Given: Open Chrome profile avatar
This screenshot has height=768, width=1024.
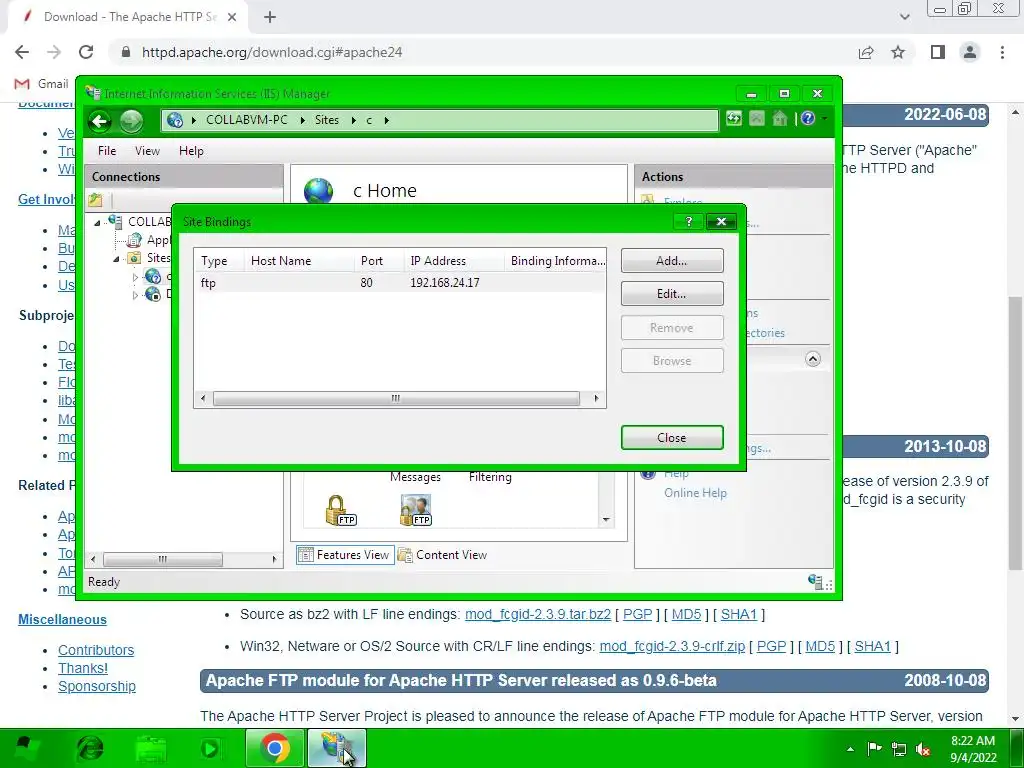Looking at the screenshot, I should 970,52.
